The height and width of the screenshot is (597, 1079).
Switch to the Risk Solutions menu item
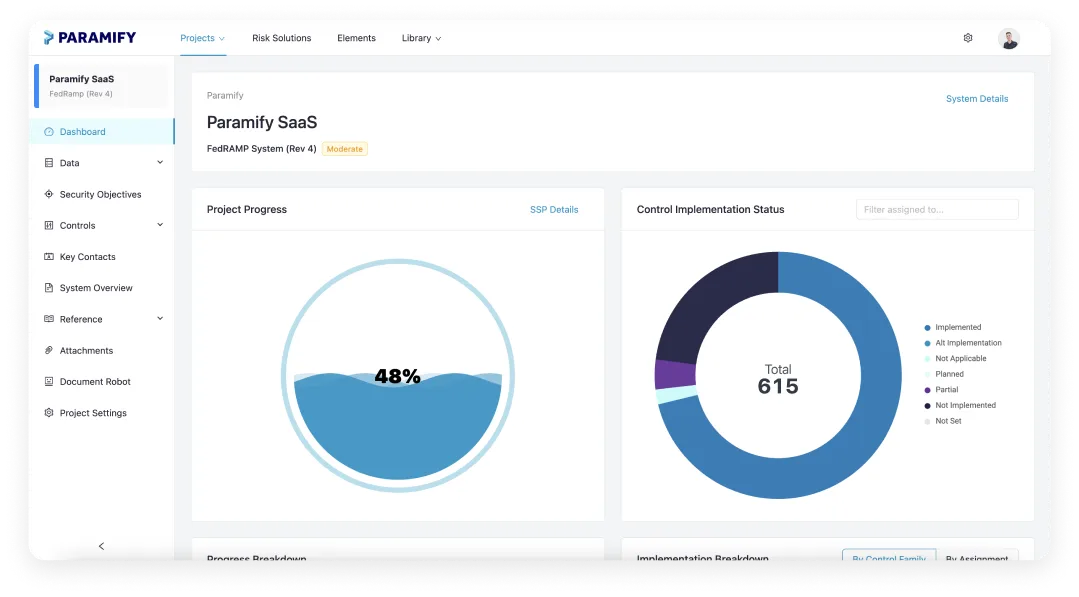[281, 37]
